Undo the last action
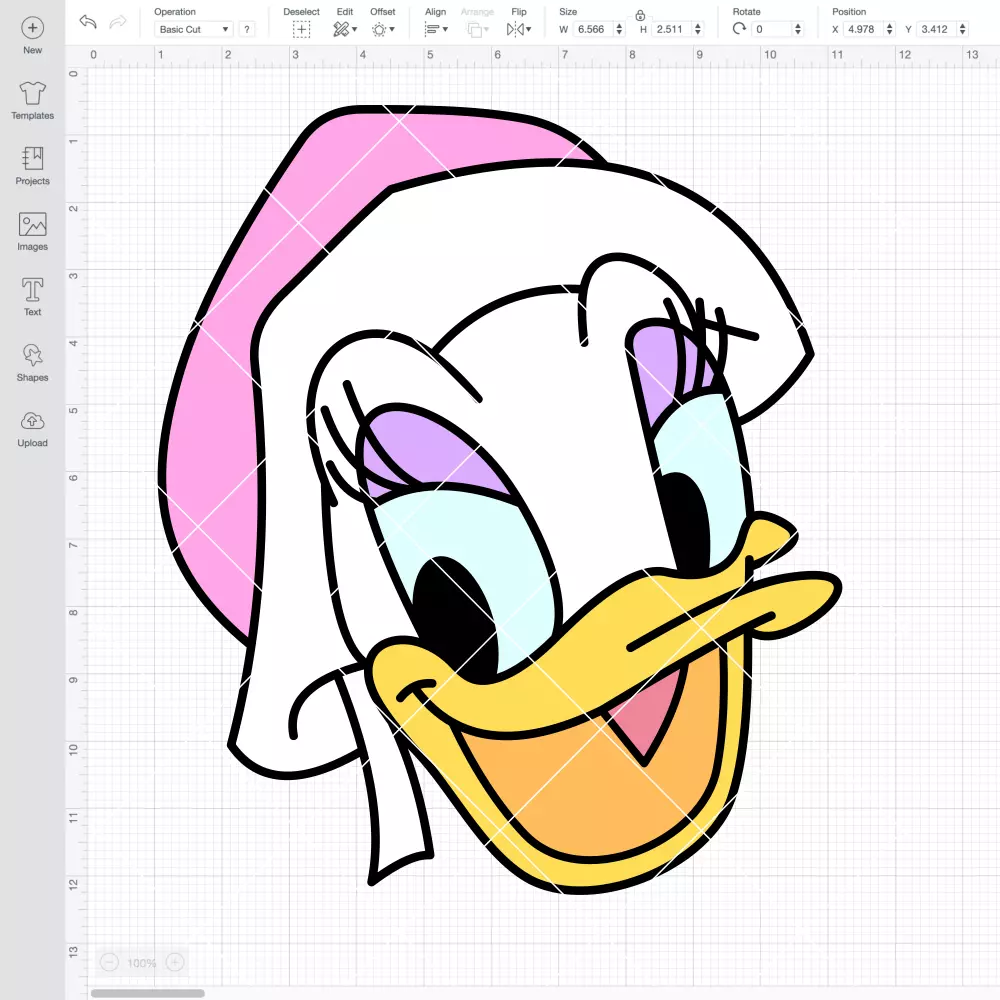 [x=88, y=22]
